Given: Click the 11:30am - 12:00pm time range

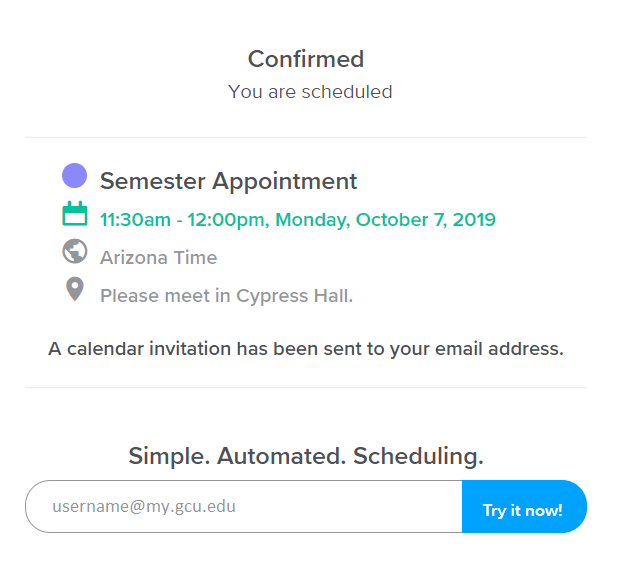Looking at the screenshot, I should pyautogui.click(x=182, y=220).
